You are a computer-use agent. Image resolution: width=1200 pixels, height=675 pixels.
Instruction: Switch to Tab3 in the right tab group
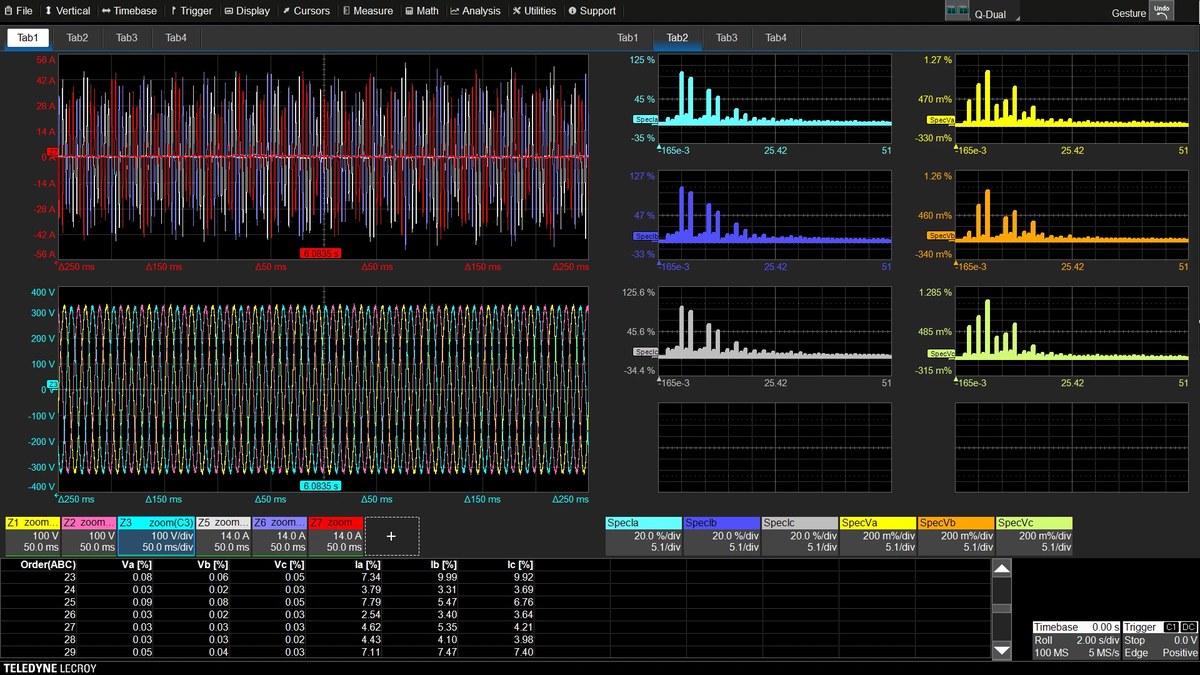(x=726, y=38)
